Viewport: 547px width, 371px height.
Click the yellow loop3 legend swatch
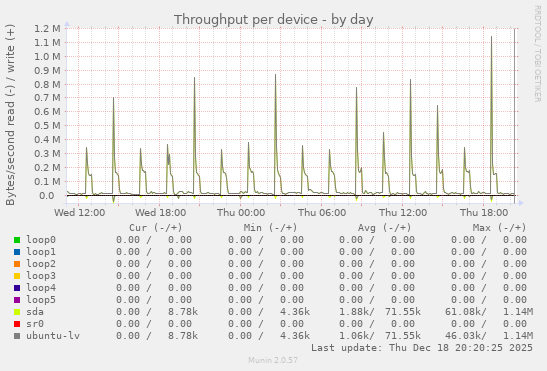click(17, 276)
